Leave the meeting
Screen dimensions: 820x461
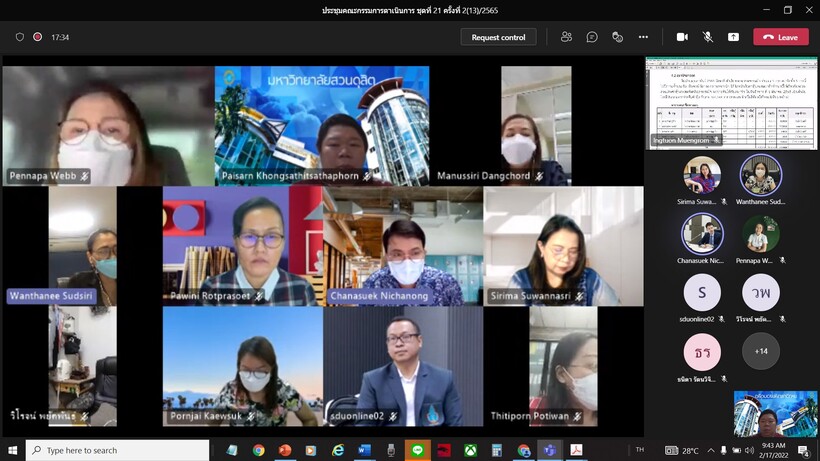tap(780, 37)
